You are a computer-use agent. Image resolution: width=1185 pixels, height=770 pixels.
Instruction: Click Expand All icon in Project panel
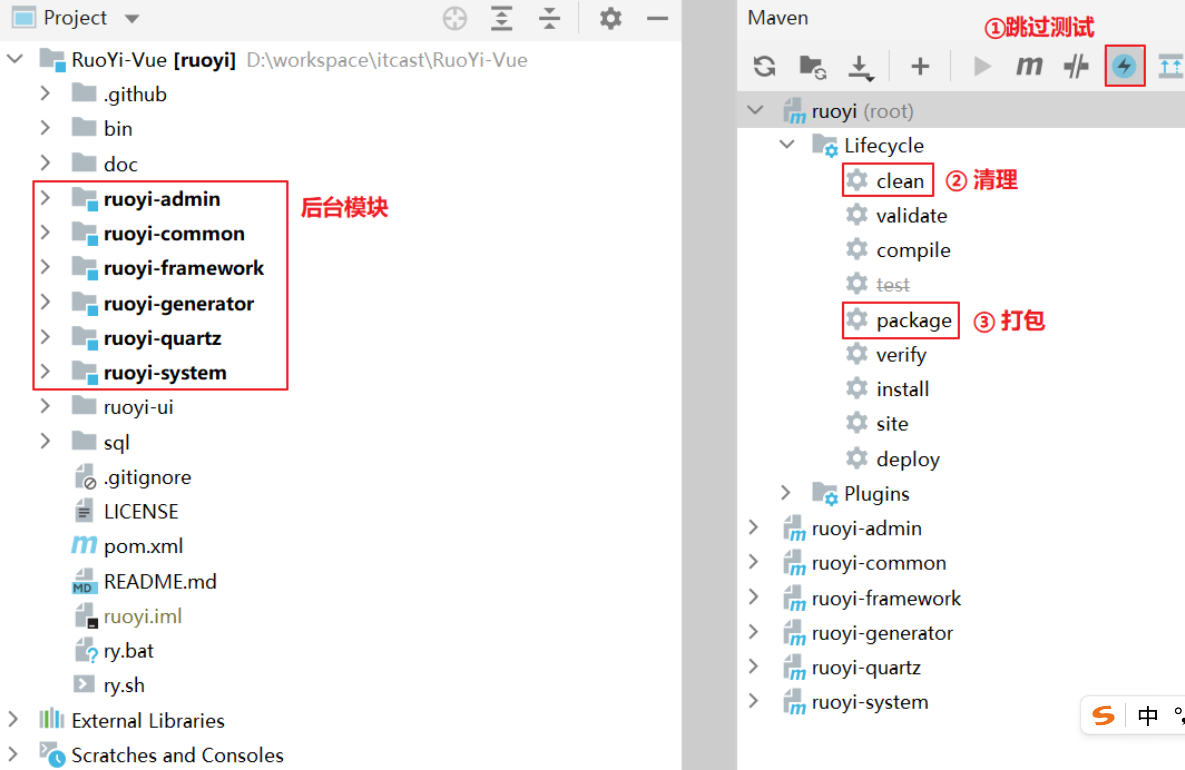(502, 18)
